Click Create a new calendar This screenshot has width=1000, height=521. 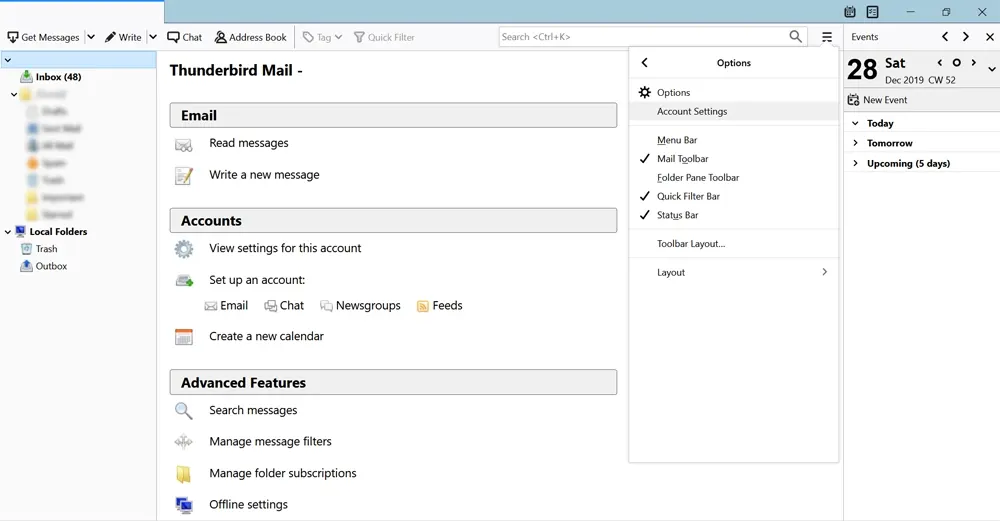click(267, 336)
